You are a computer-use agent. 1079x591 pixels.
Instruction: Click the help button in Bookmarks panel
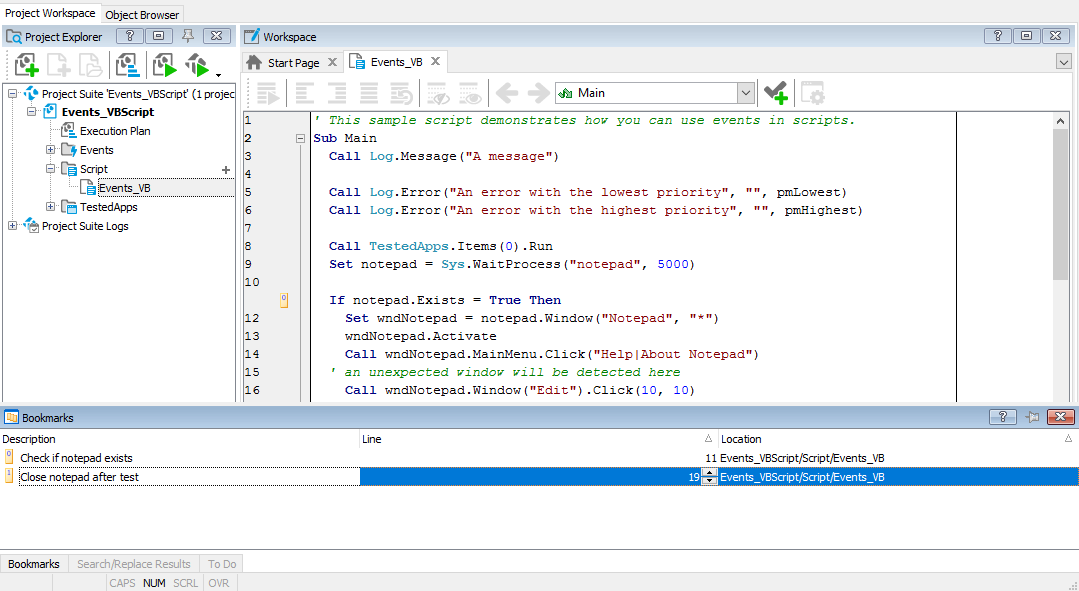pos(1003,417)
